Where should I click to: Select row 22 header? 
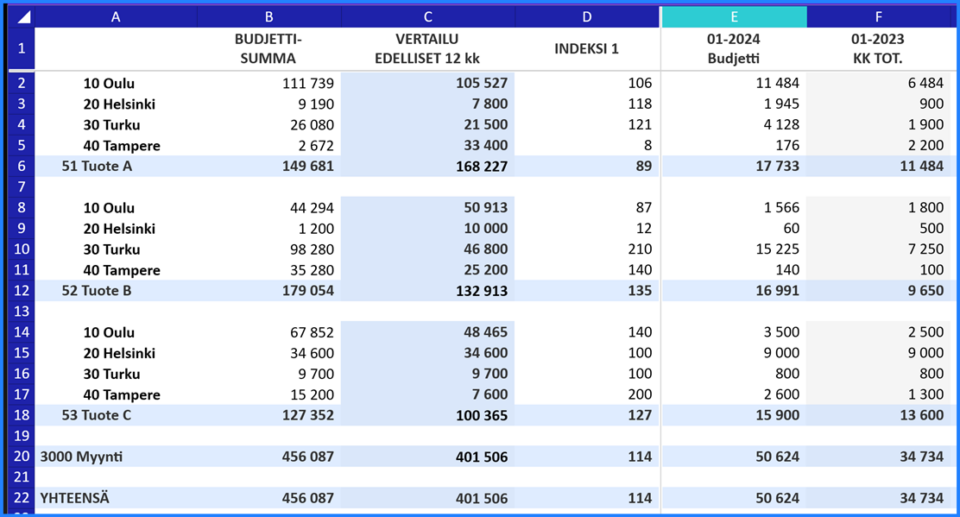[x=21, y=498]
